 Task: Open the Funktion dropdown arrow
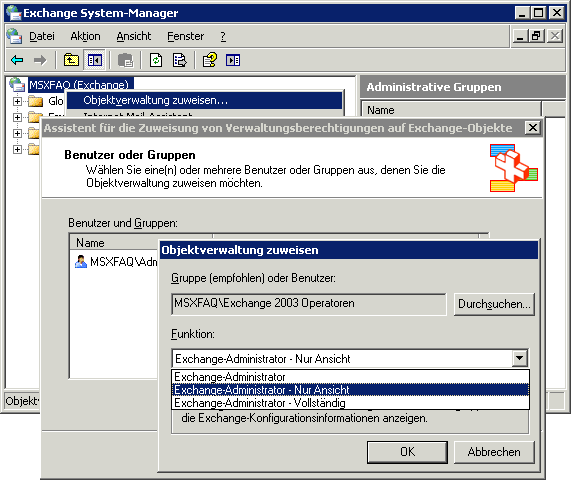[x=520, y=358]
